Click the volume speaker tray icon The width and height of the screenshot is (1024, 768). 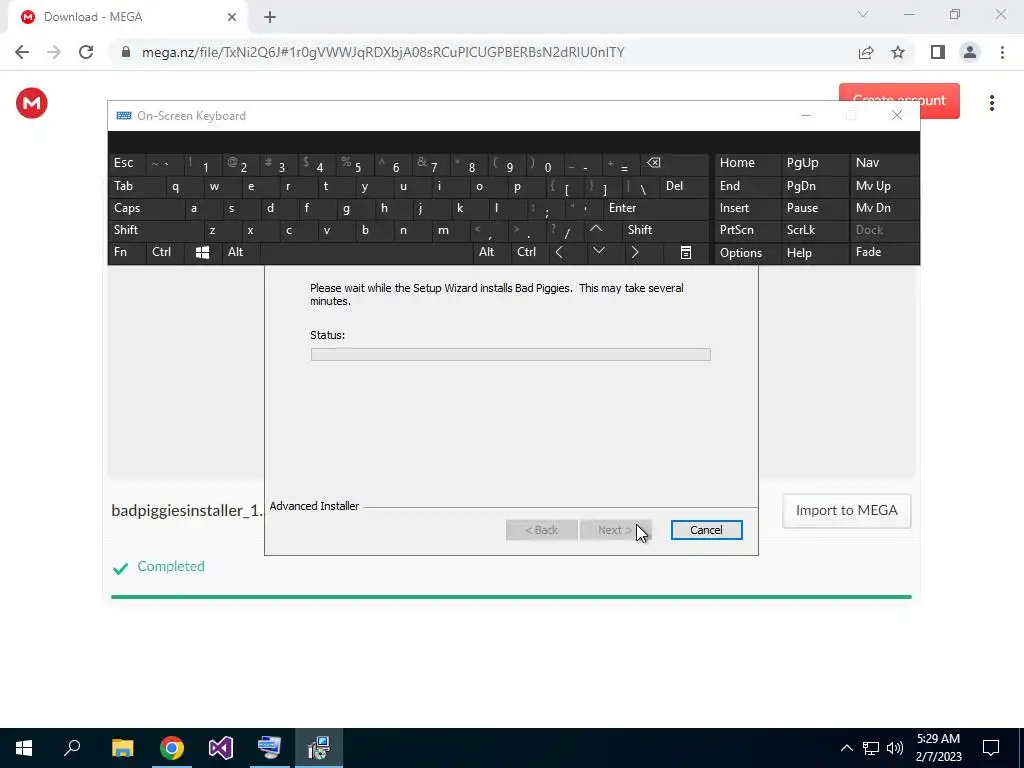coord(895,748)
